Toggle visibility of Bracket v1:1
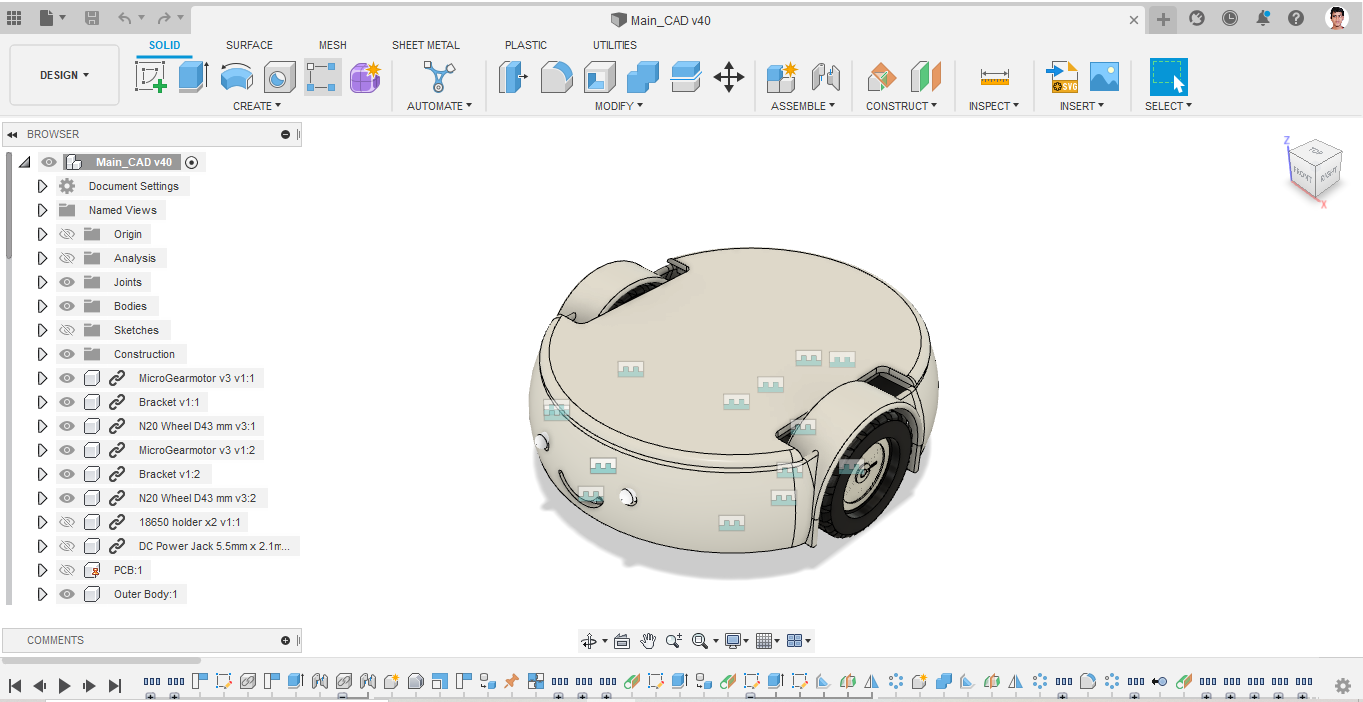 (x=66, y=401)
